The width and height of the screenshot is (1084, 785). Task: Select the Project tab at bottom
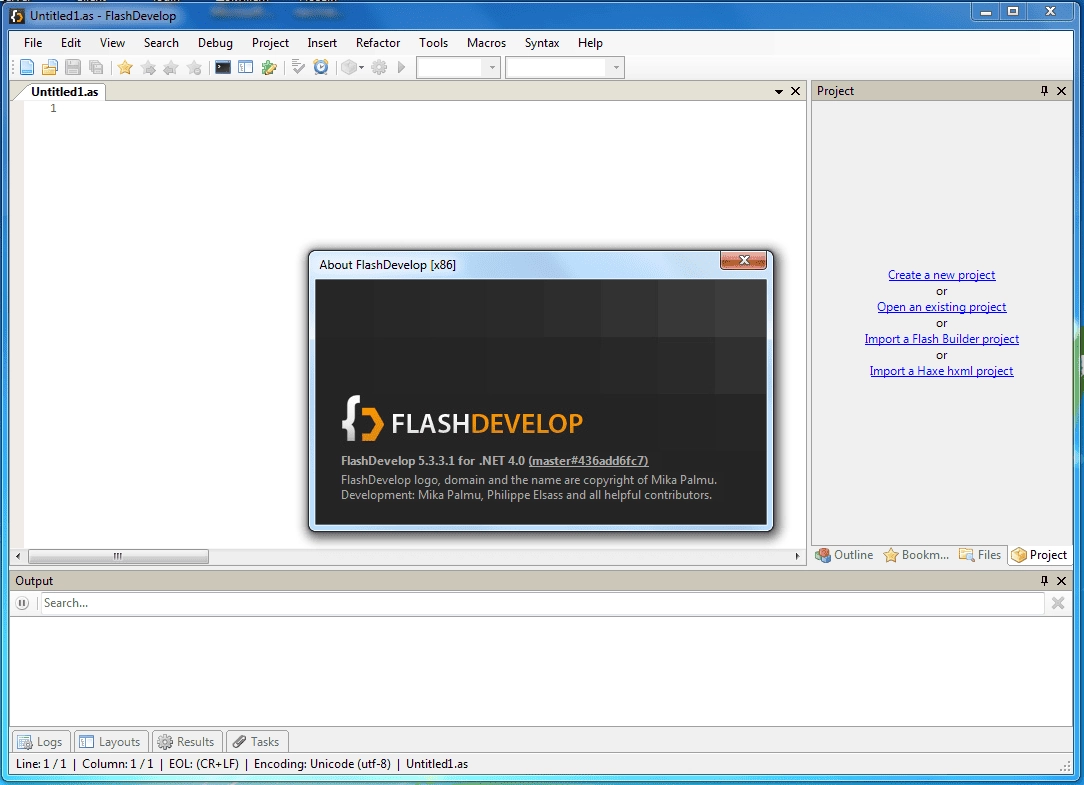pyautogui.click(x=1040, y=555)
